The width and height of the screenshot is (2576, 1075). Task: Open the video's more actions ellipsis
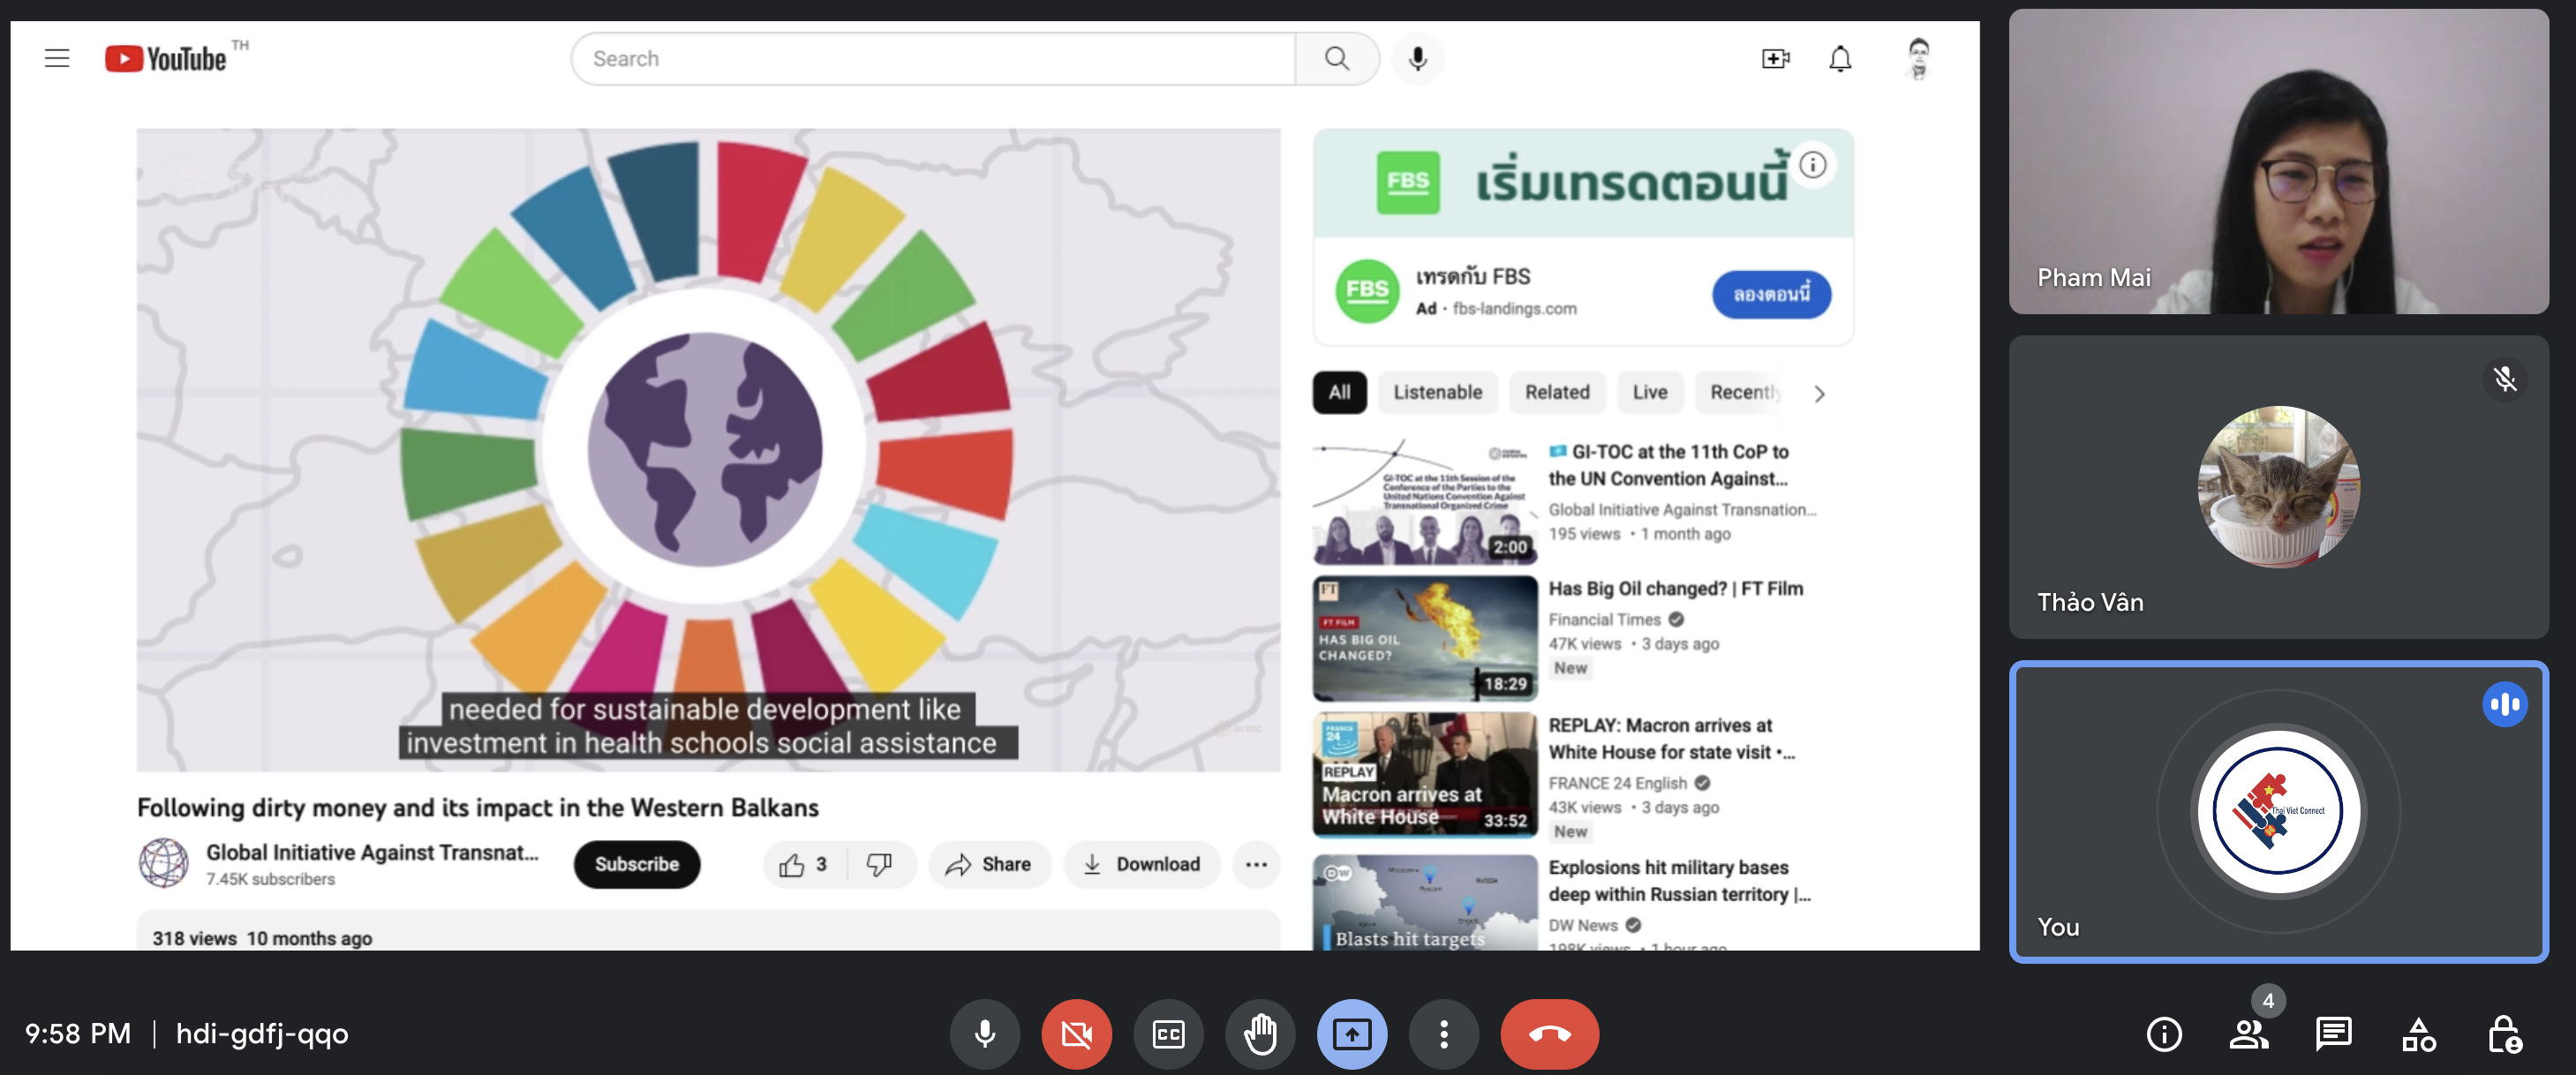[1256, 864]
